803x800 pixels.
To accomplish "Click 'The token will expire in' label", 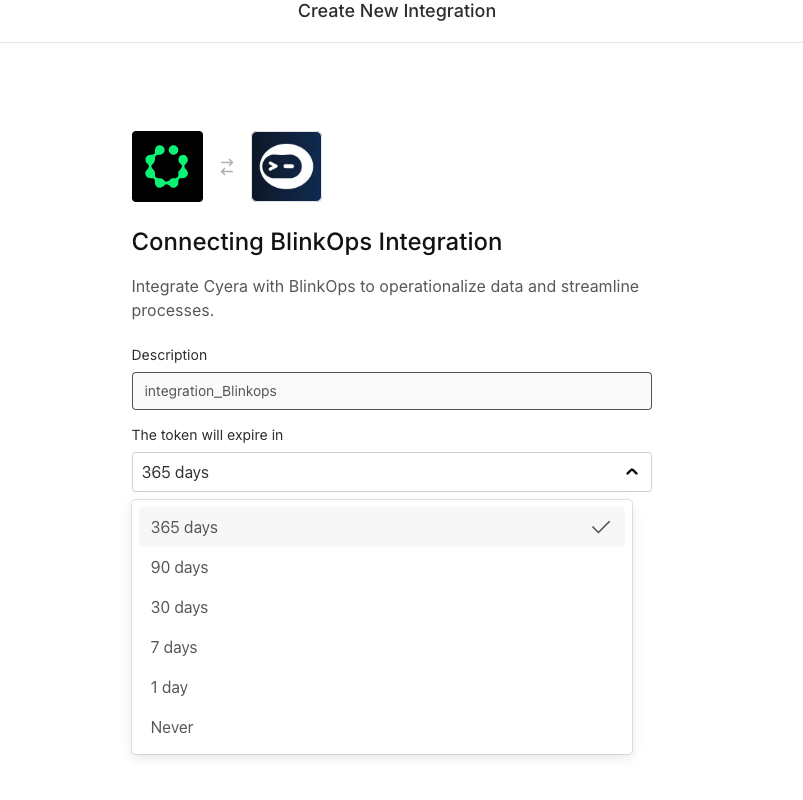I will [207, 435].
